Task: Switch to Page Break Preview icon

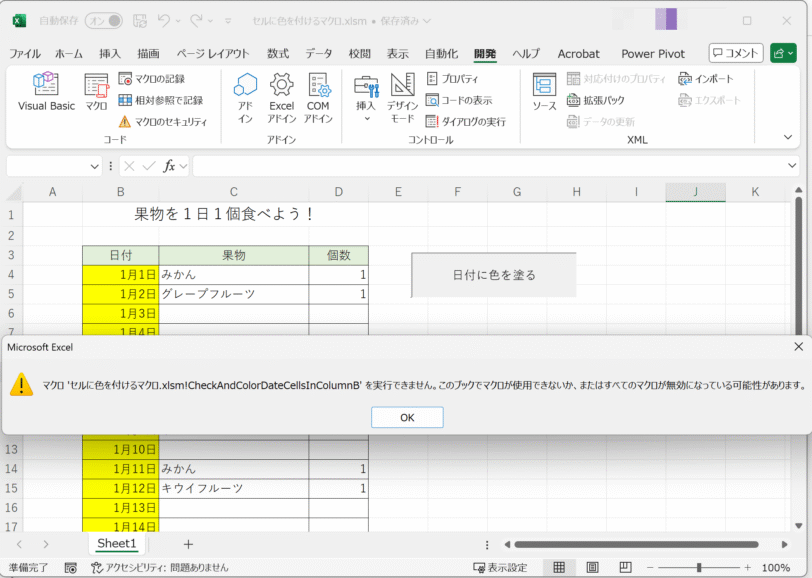Action: [x=626, y=568]
